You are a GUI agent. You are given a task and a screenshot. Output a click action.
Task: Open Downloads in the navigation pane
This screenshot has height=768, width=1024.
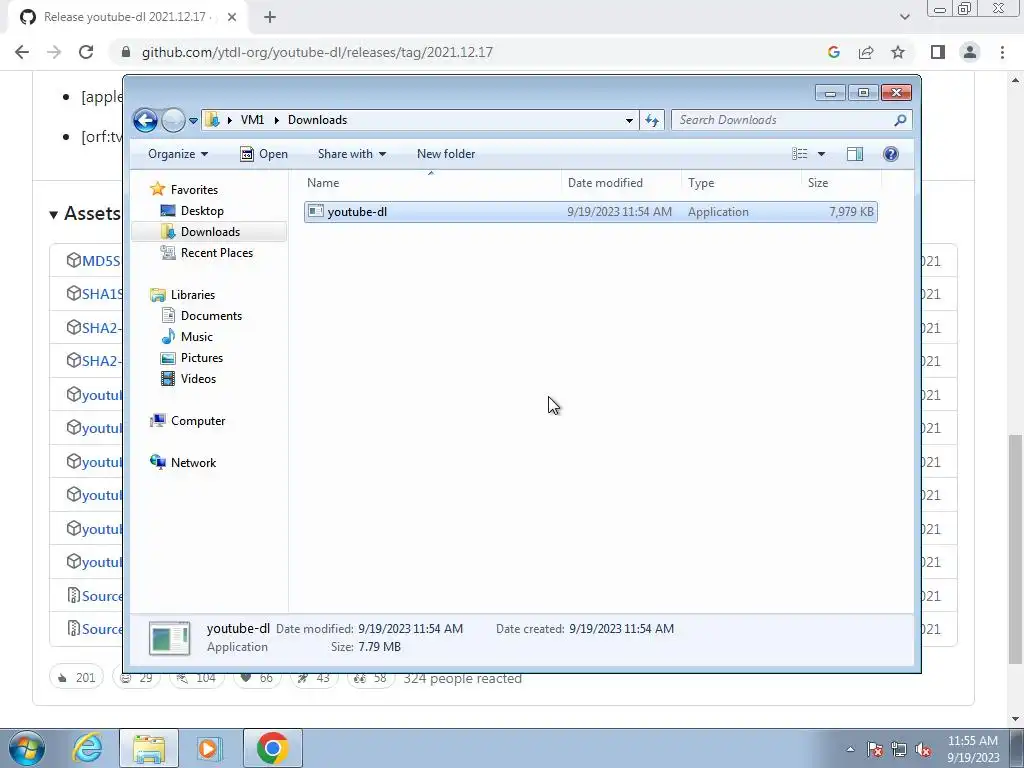pyautogui.click(x=210, y=232)
